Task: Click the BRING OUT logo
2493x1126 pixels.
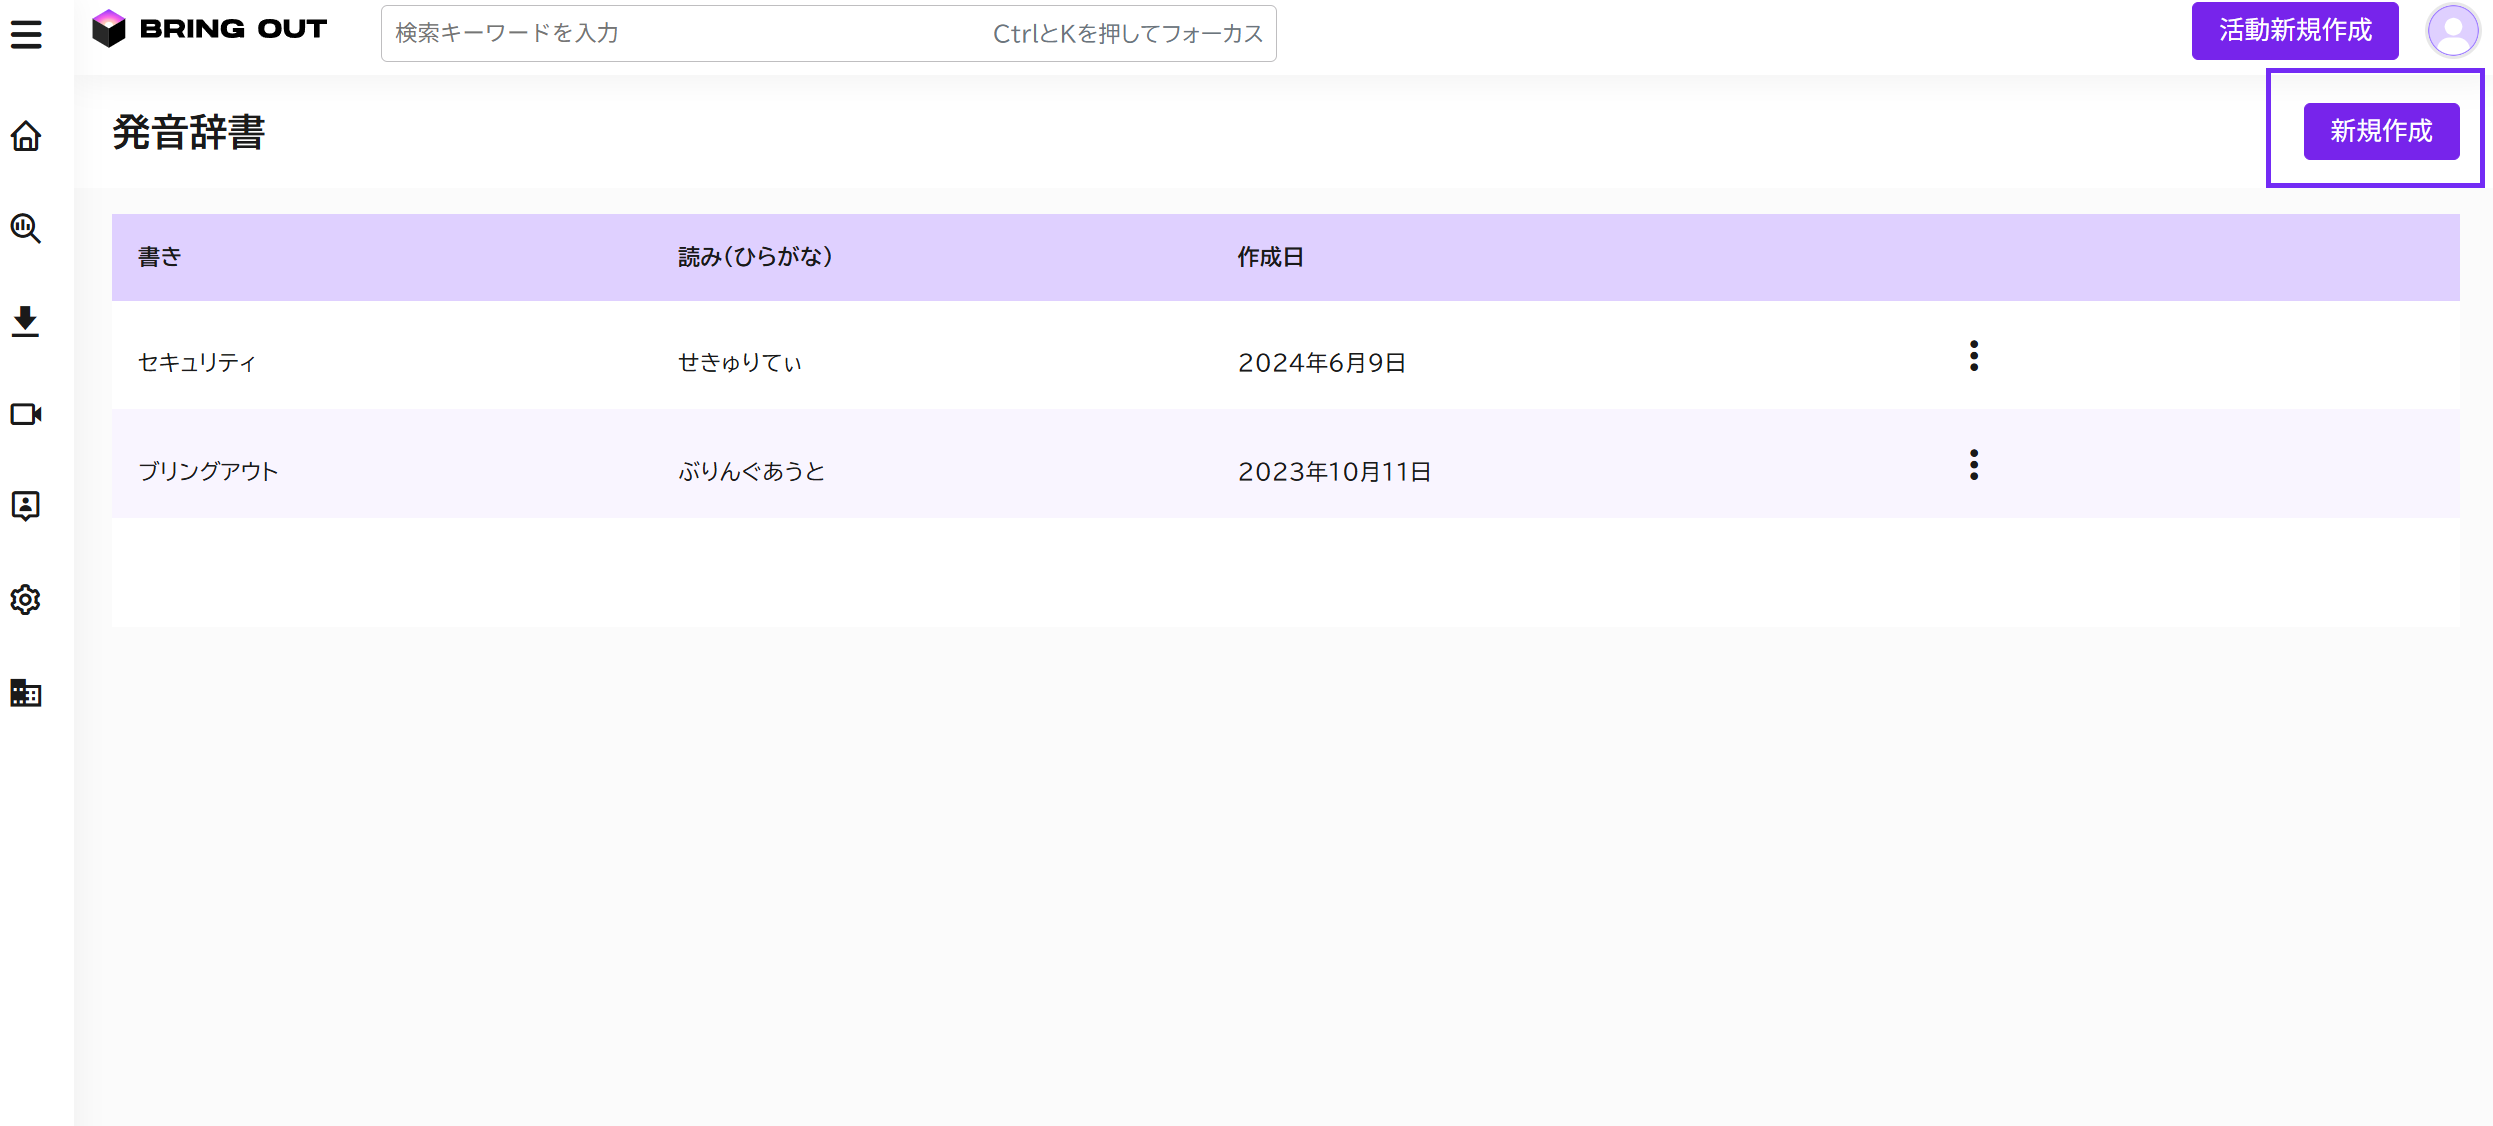Action: 210,30
